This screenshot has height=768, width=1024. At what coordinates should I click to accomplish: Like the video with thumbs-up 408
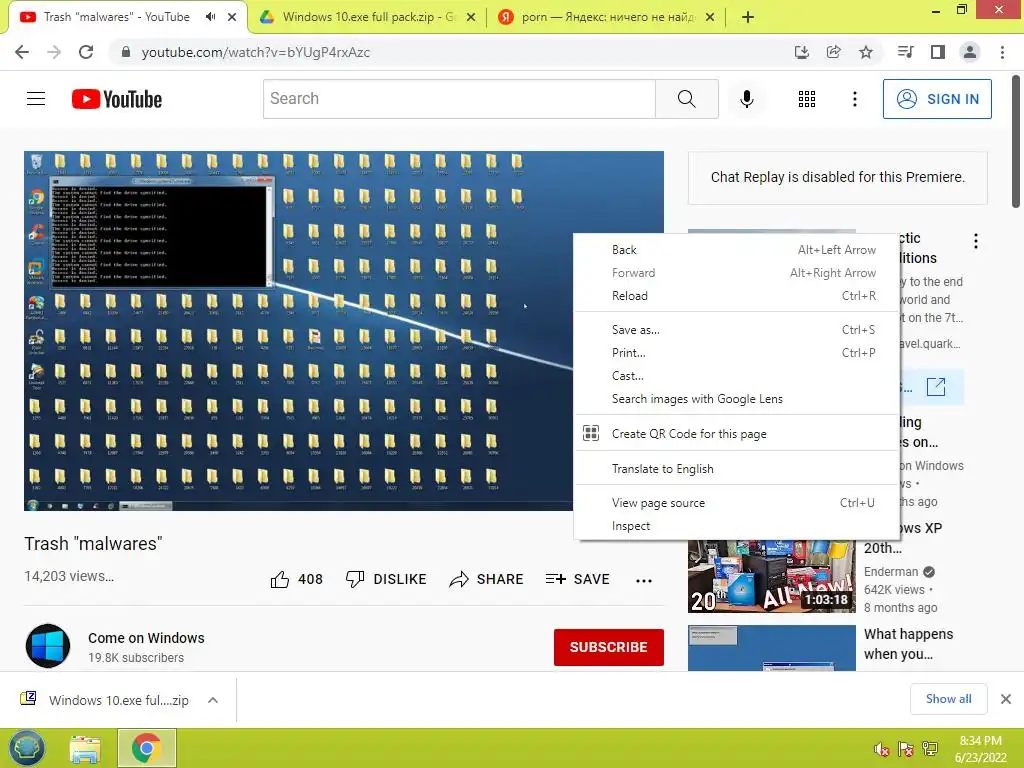pos(296,579)
